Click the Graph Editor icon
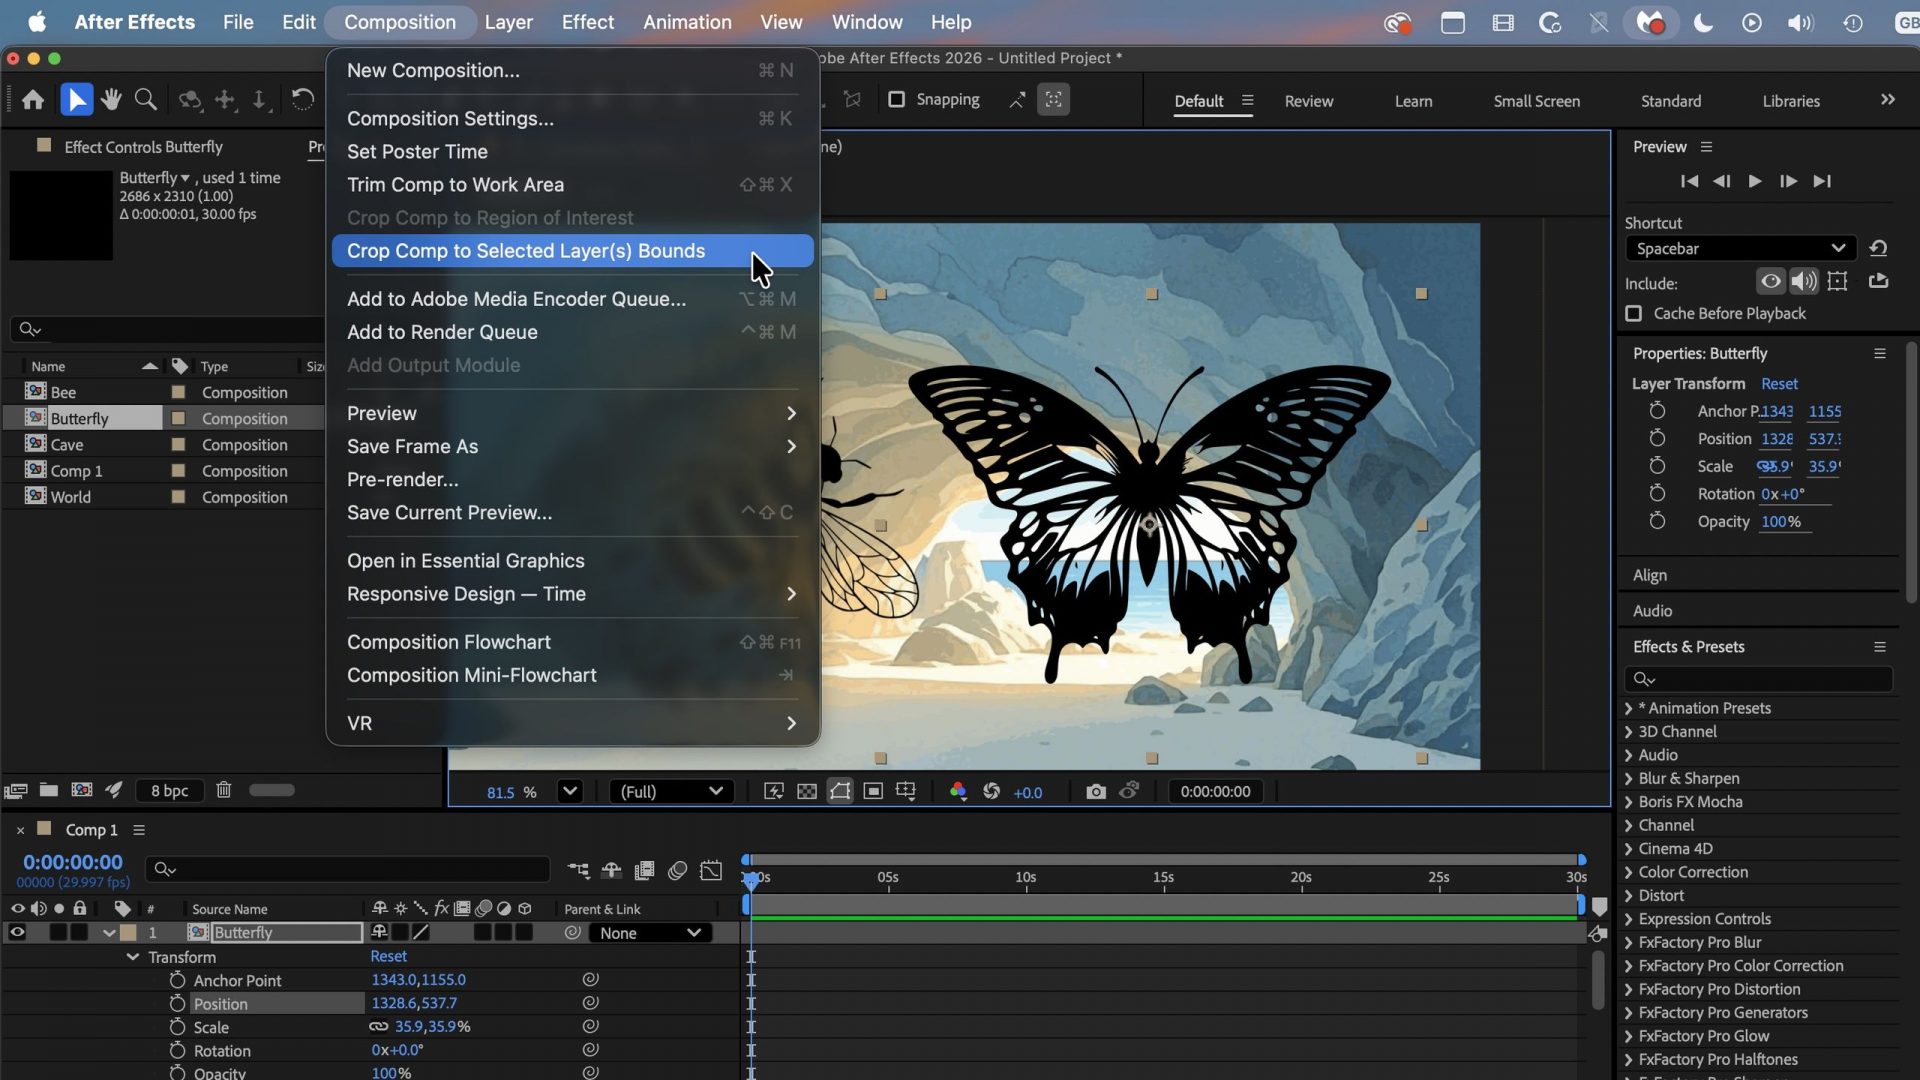The image size is (1920, 1080). tap(711, 870)
